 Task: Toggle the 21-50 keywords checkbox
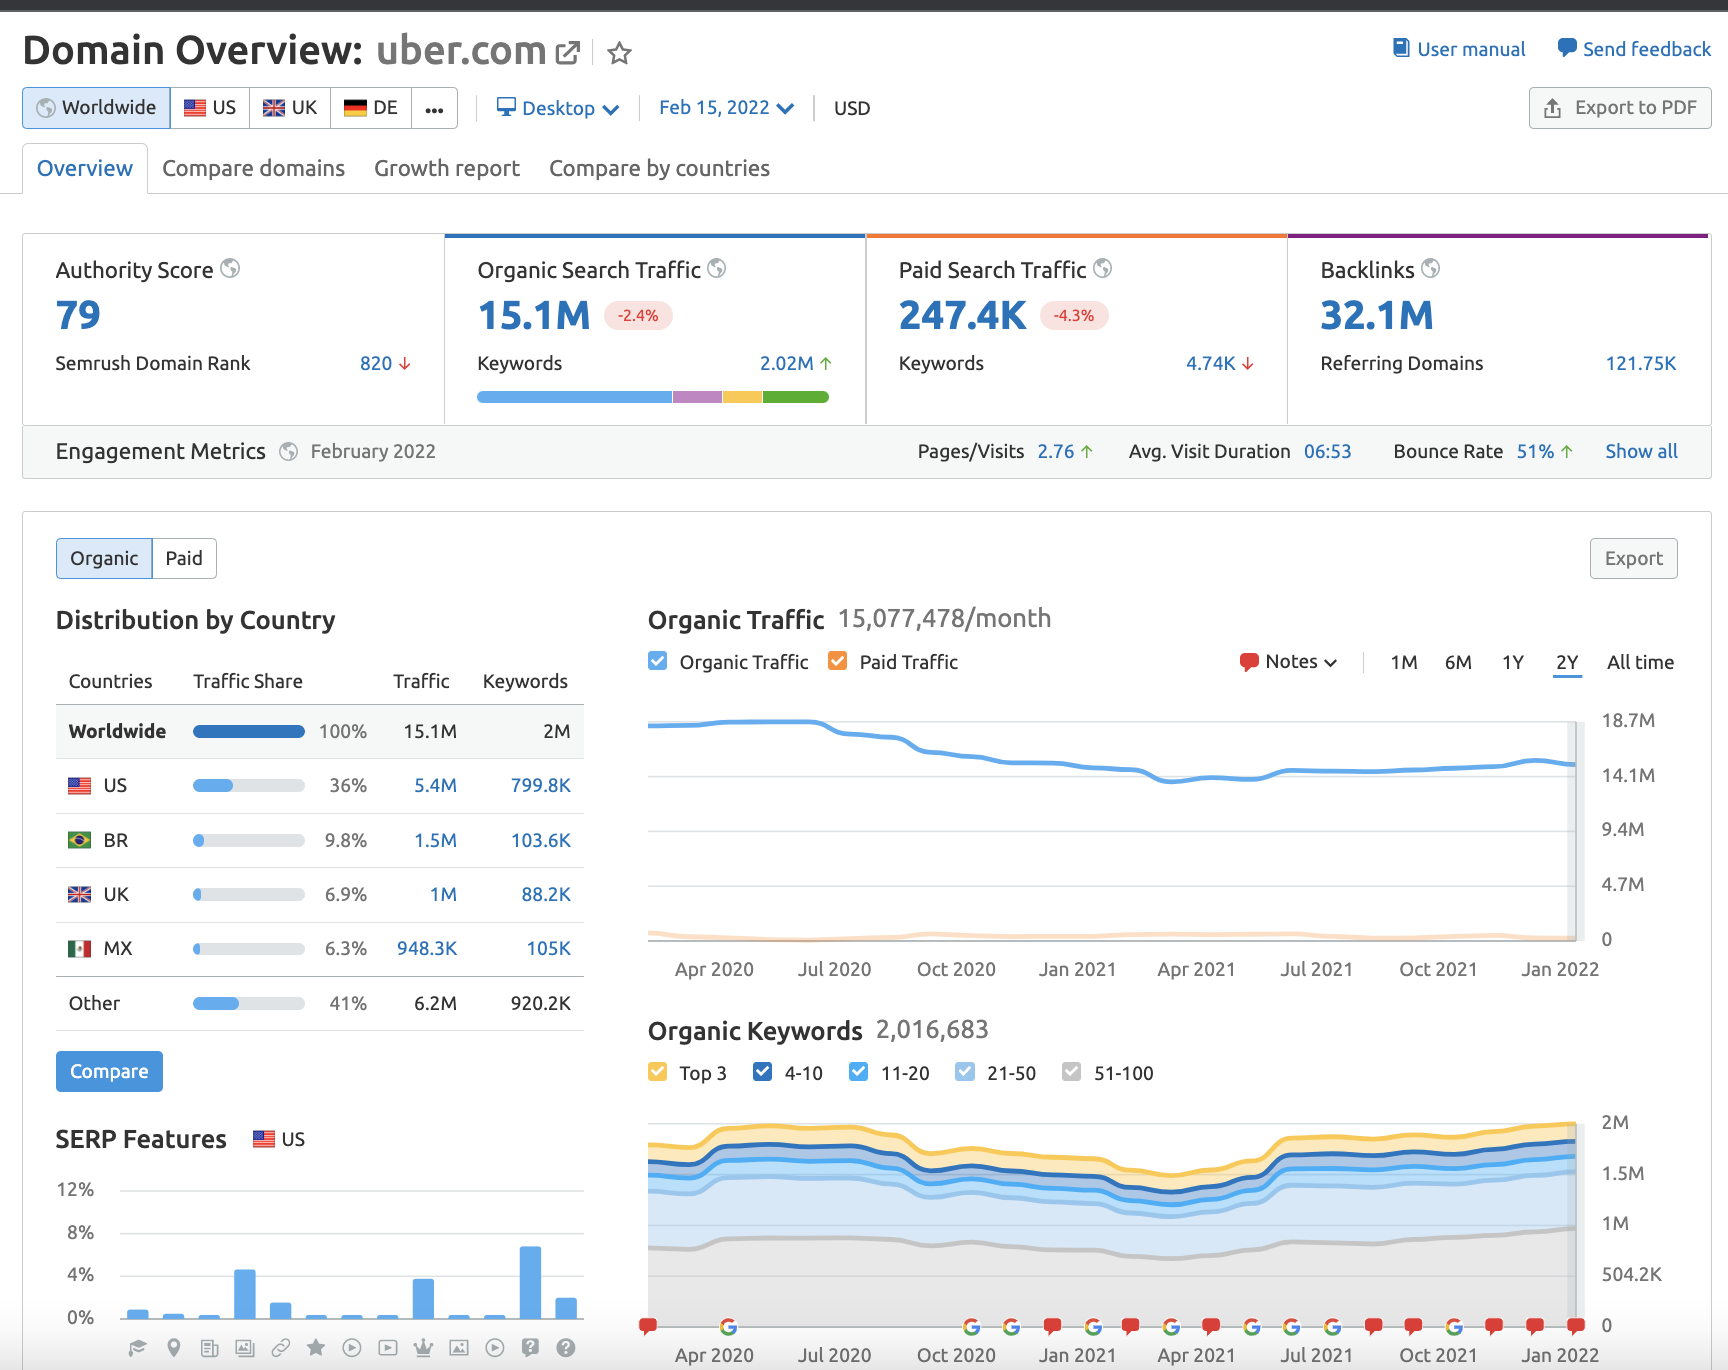[965, 1072]
